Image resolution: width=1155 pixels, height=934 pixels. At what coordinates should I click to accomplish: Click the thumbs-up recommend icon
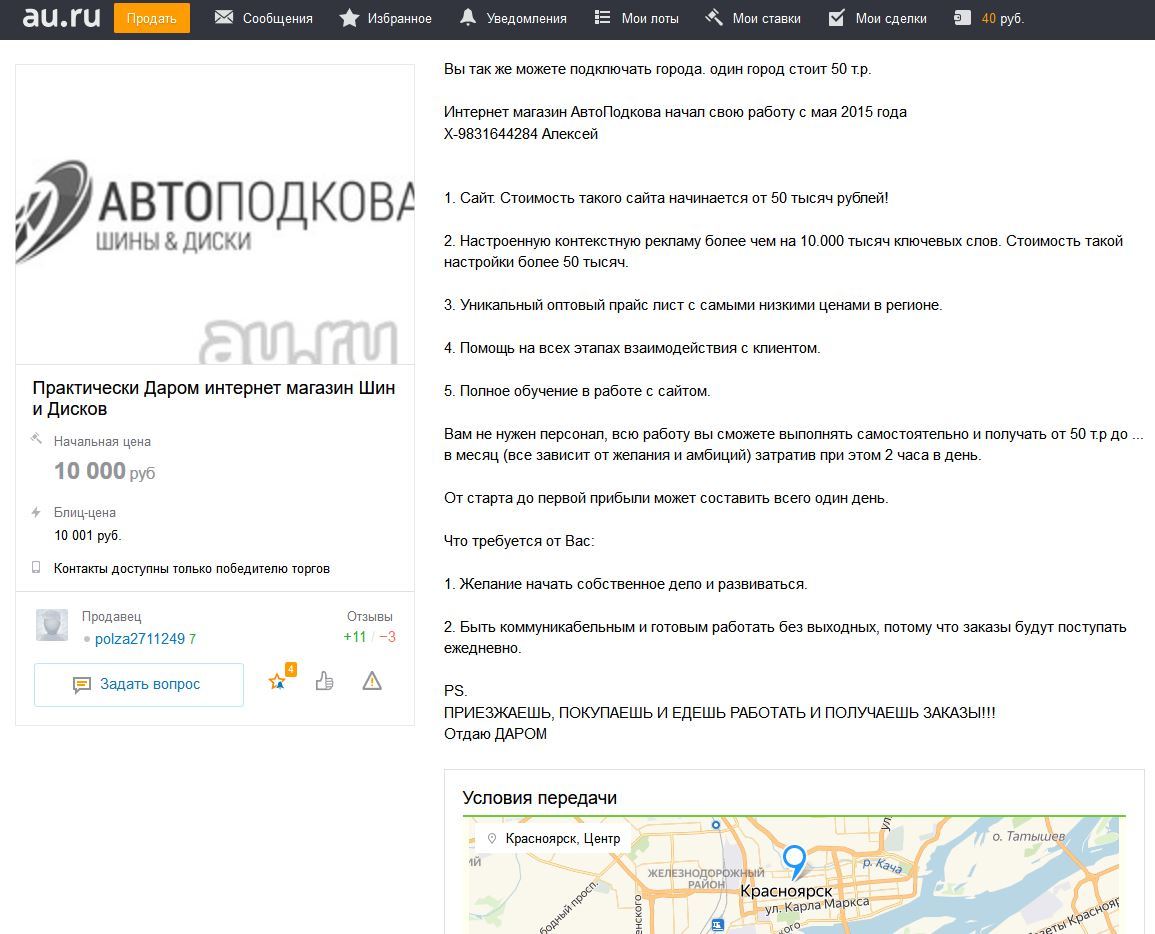point(325,681)
